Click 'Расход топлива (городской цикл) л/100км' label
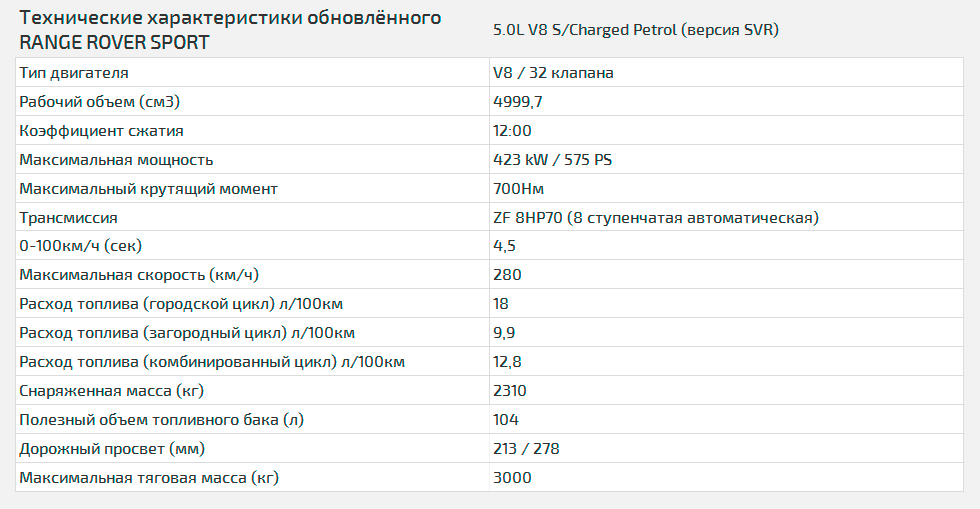This screenshot has width=980, height=509. click(x=181, y=304)
